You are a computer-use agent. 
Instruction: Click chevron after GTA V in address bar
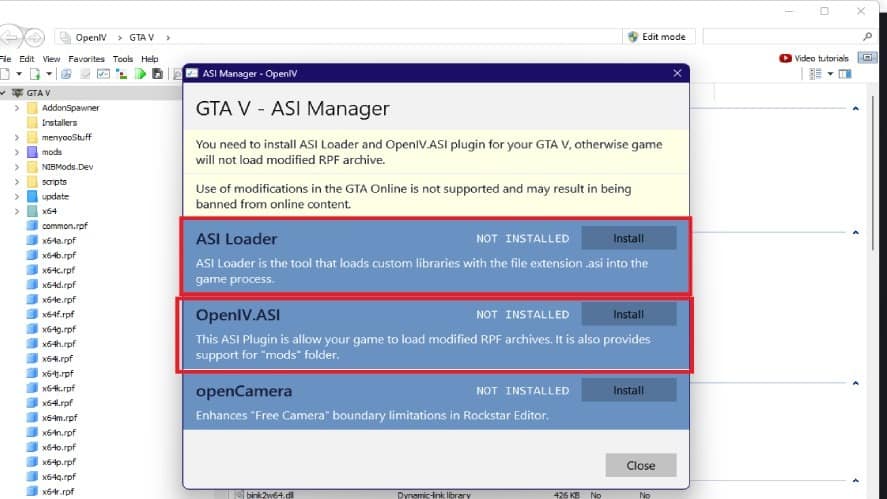pyautogui.click(x=168, y=37)
